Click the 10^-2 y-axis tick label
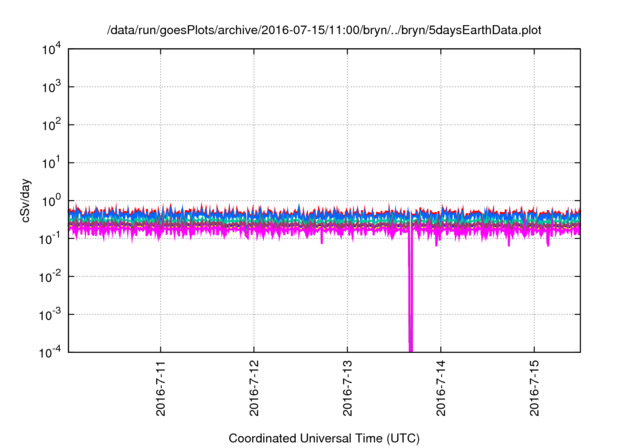This screenshot has width=640, height=448. coord(51,277)
